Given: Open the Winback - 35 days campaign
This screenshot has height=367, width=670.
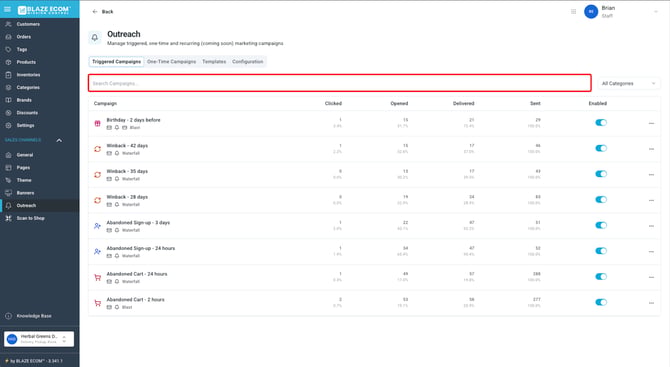Looking at the screenshot, I should click(127, 171).
